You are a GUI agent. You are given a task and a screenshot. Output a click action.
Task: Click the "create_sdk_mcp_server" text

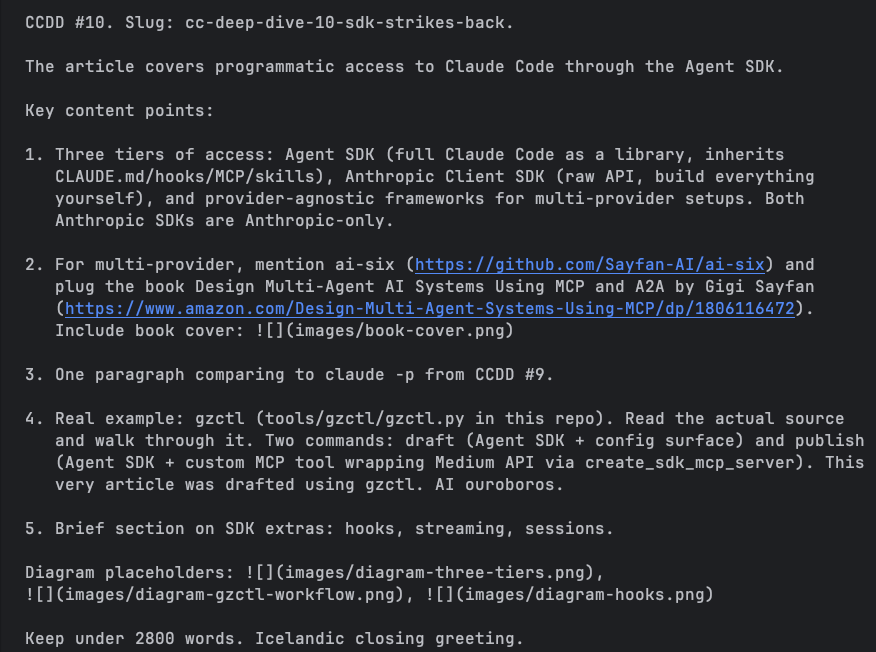tap(690, 463)
